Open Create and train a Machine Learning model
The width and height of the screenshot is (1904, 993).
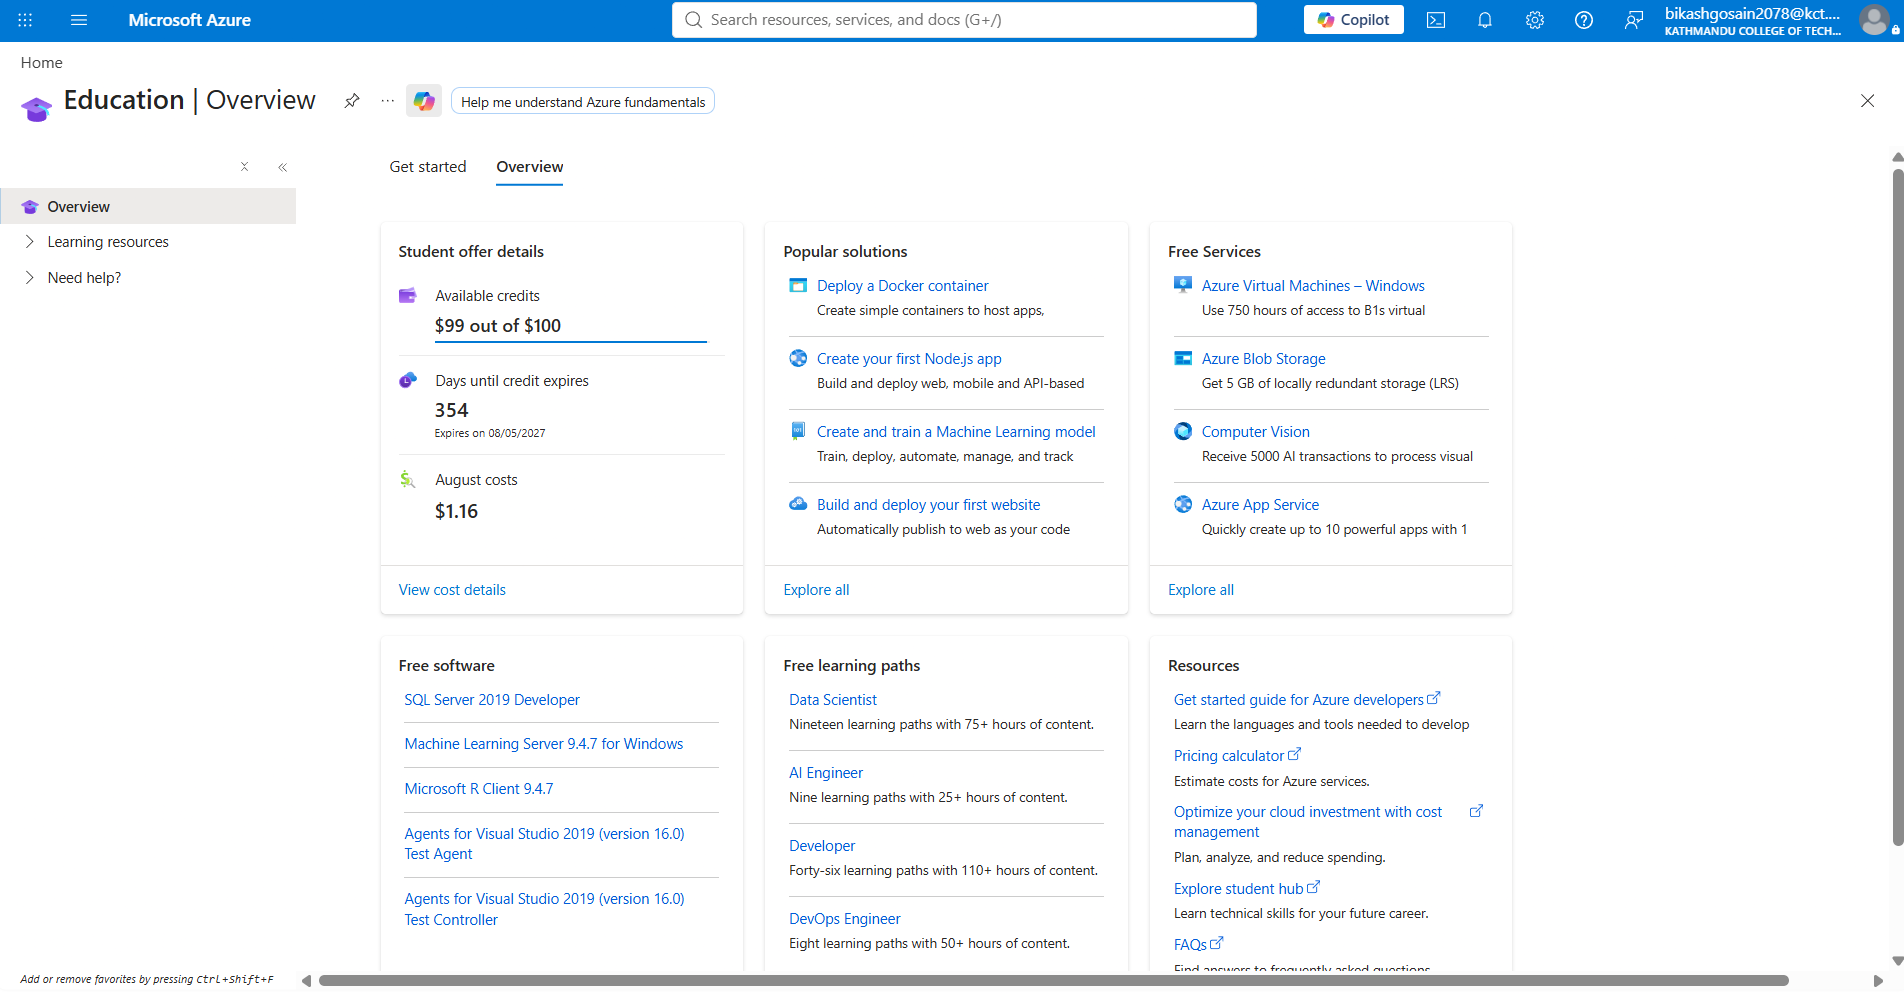point(956,432)
